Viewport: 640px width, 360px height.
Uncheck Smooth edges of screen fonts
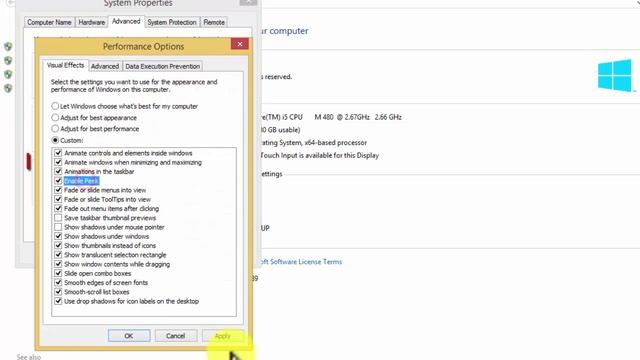click(58, 282)
